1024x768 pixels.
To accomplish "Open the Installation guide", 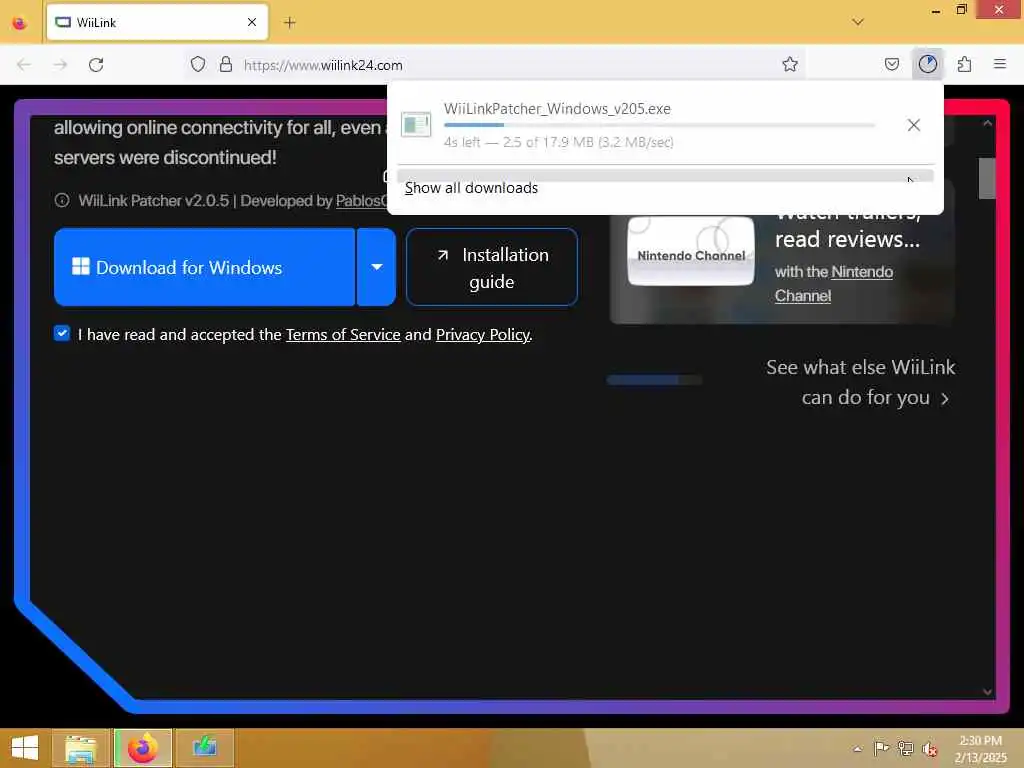I will (492, 268).
